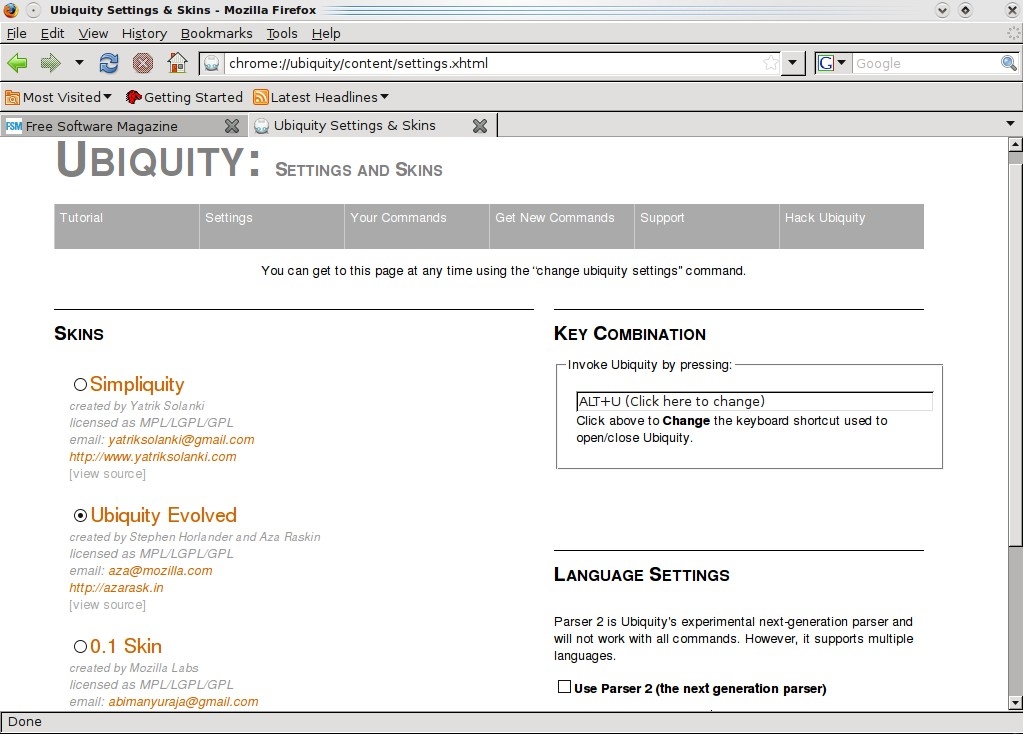Expand the Latest Headlines dropdown
This screenshot has height=734, width=1023.
click(x=384, y=97)
